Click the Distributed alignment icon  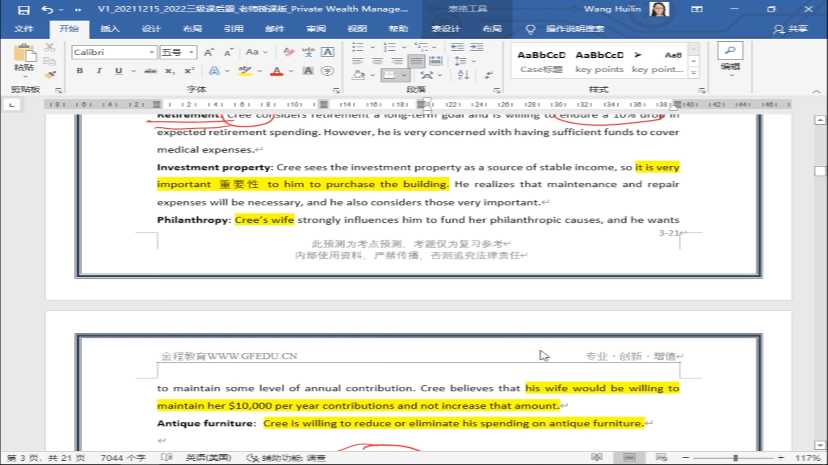click(436, 61)
